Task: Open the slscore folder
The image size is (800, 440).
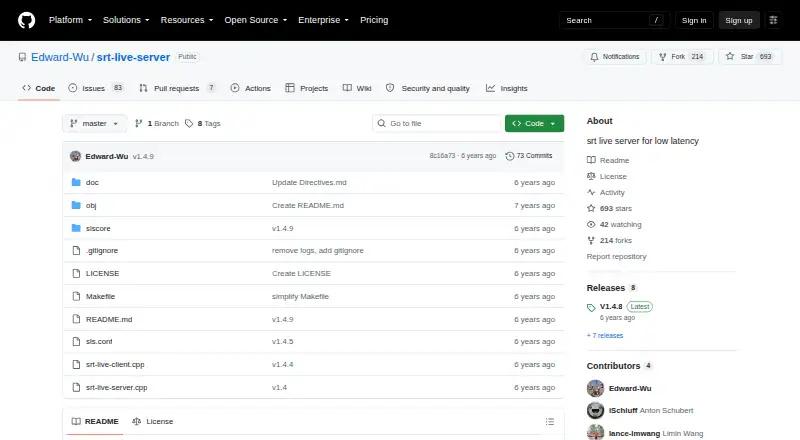Action: pos(98,228)
